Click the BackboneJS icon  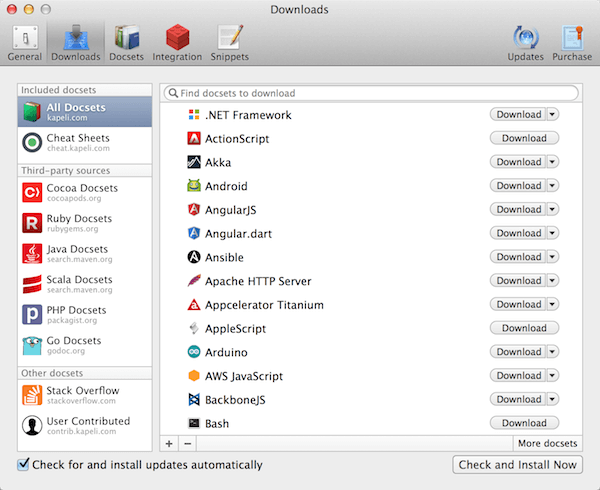(194, 399)
